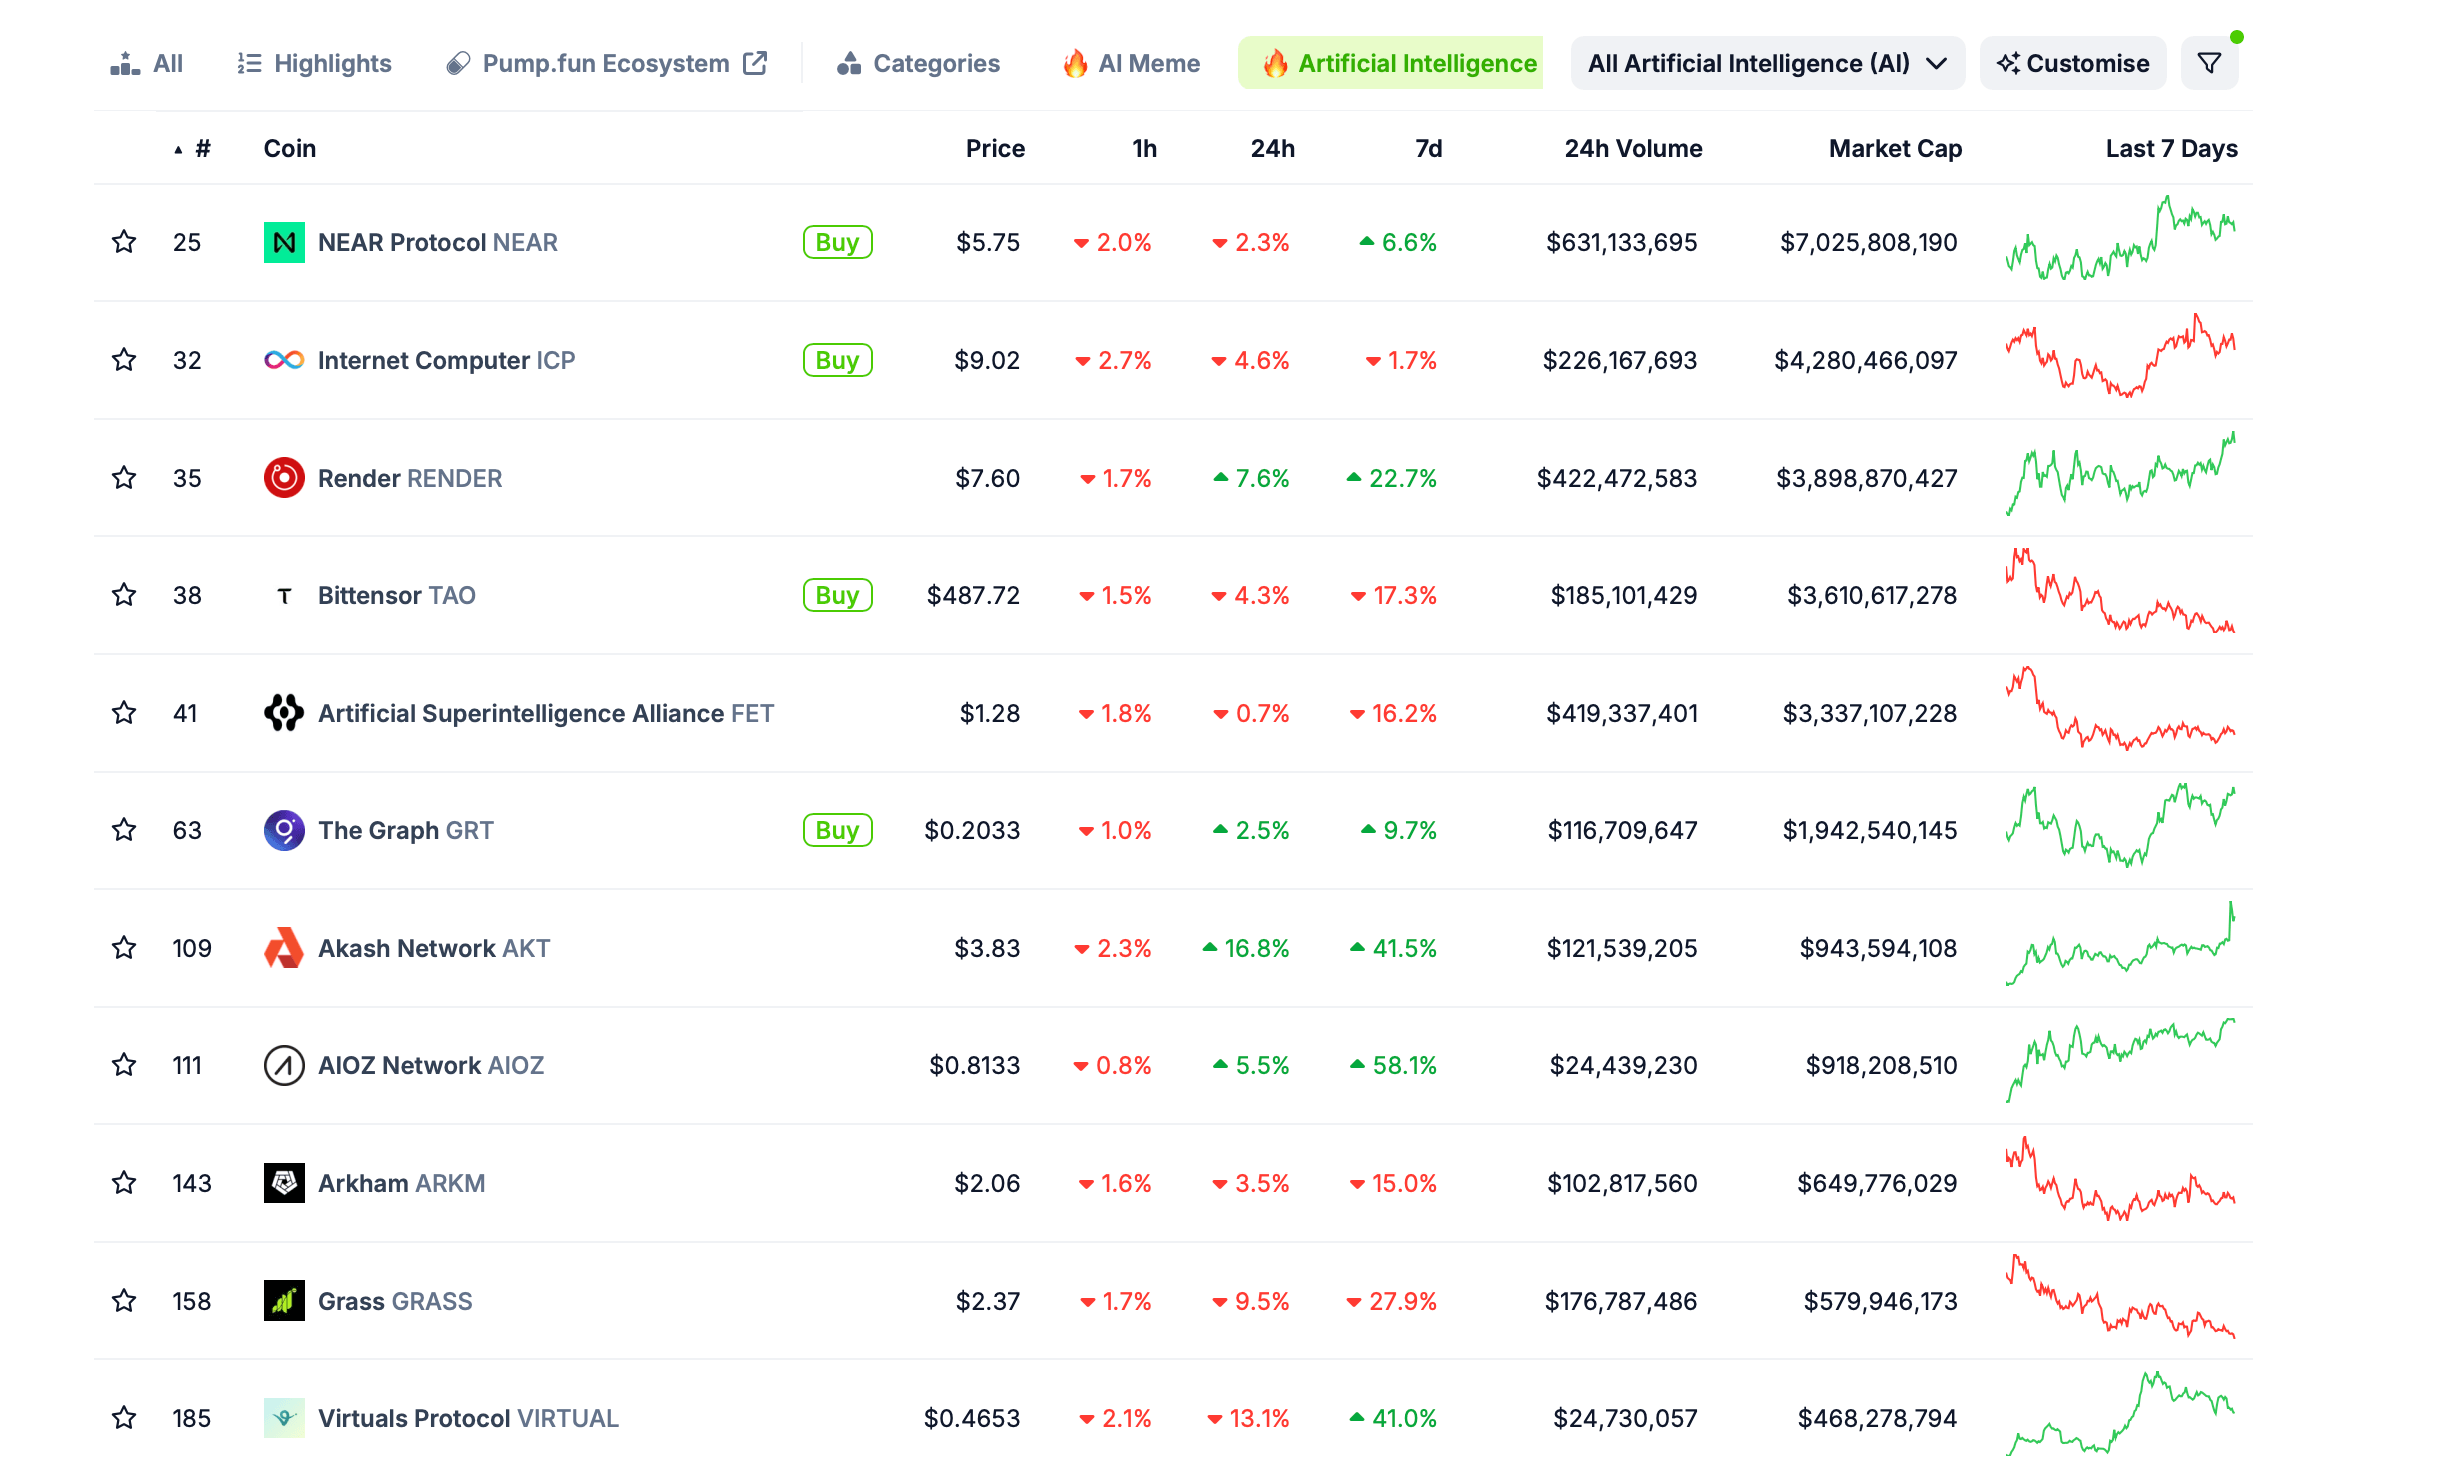This screenshot has width=2448, height=1474.
Task: Open the Categories tab
Action: click(918, 63)
